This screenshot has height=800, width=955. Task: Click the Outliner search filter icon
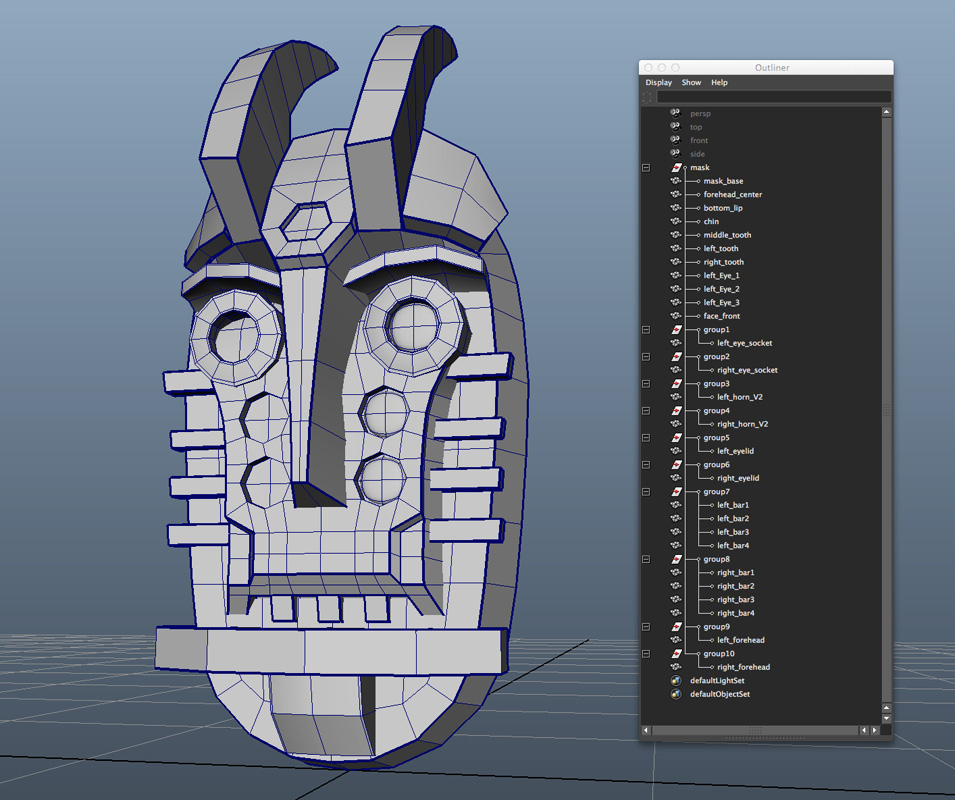click(647, 97)
